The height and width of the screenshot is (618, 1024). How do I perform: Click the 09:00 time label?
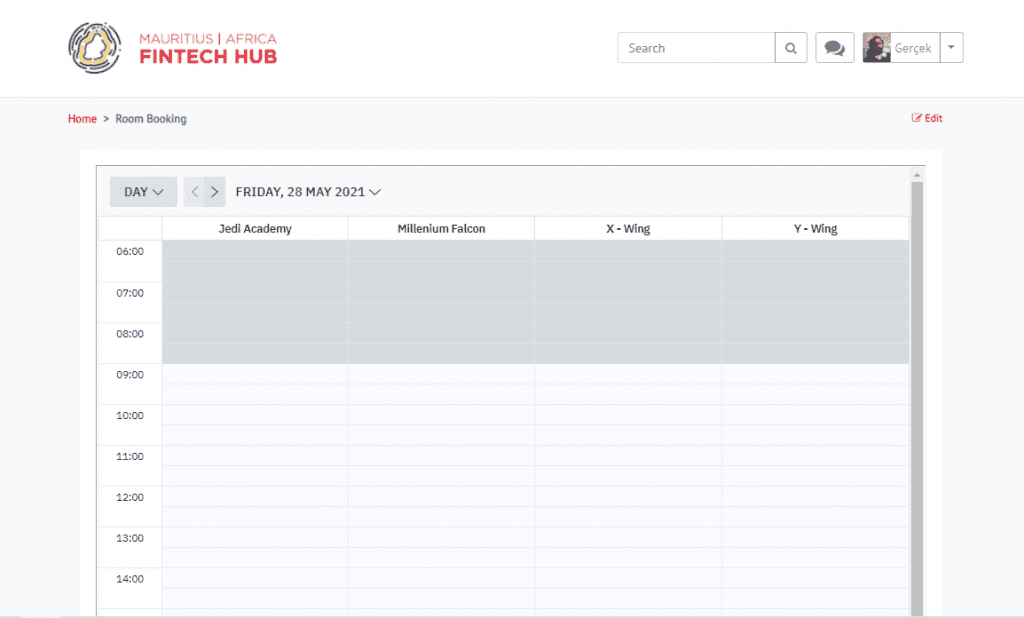[130, 375]
